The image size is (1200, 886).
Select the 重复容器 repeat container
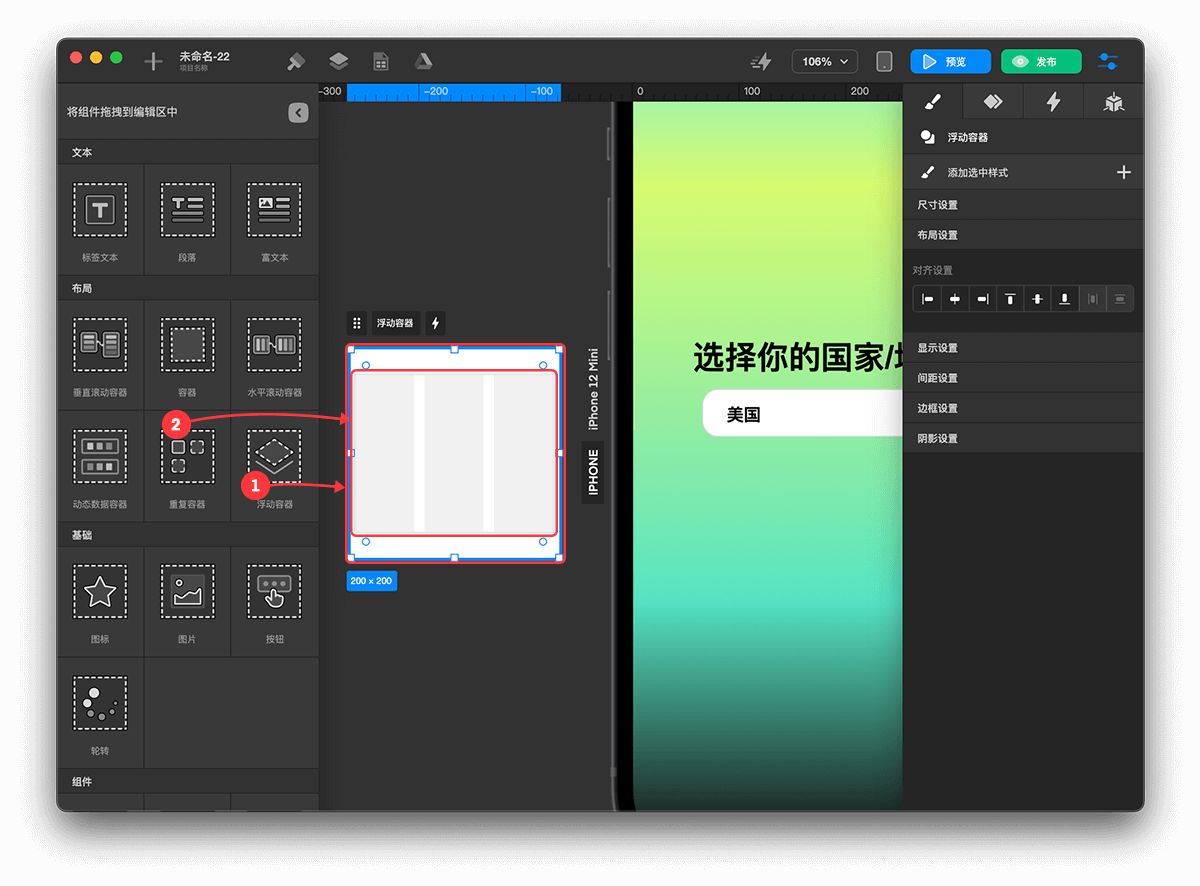(x=187, y=467)
